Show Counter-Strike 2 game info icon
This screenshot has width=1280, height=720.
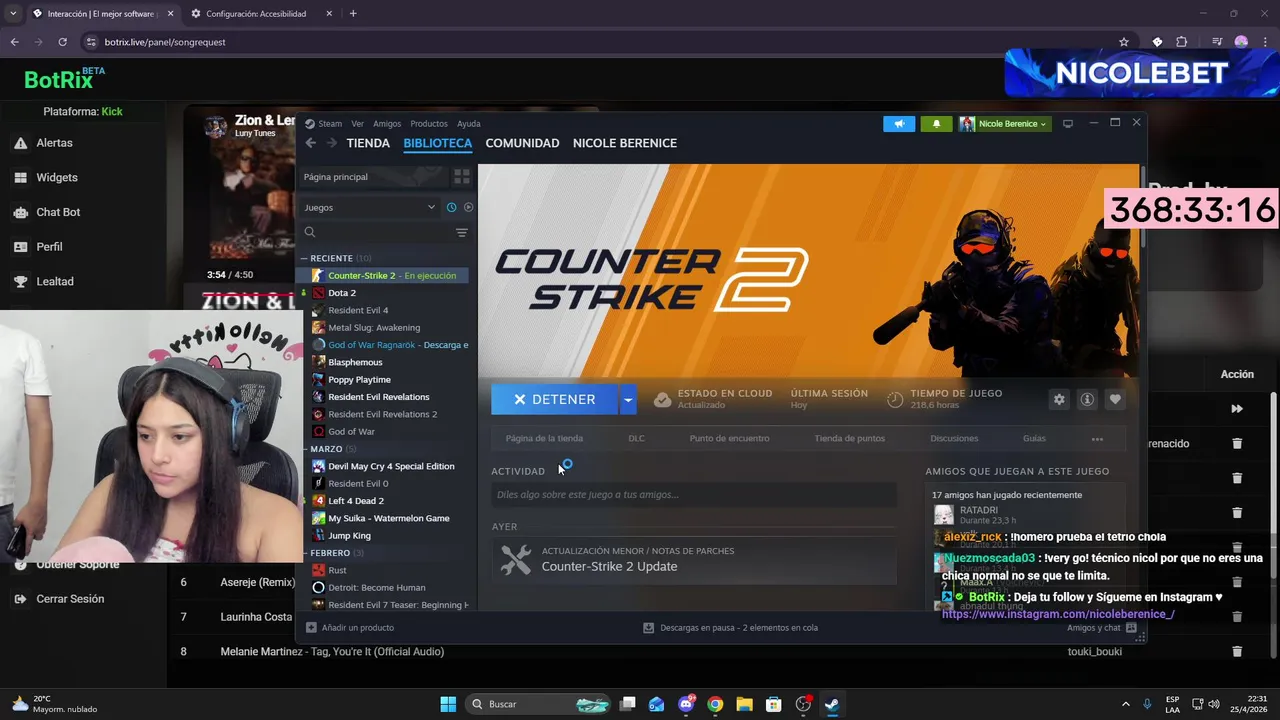pos(1087,399)
